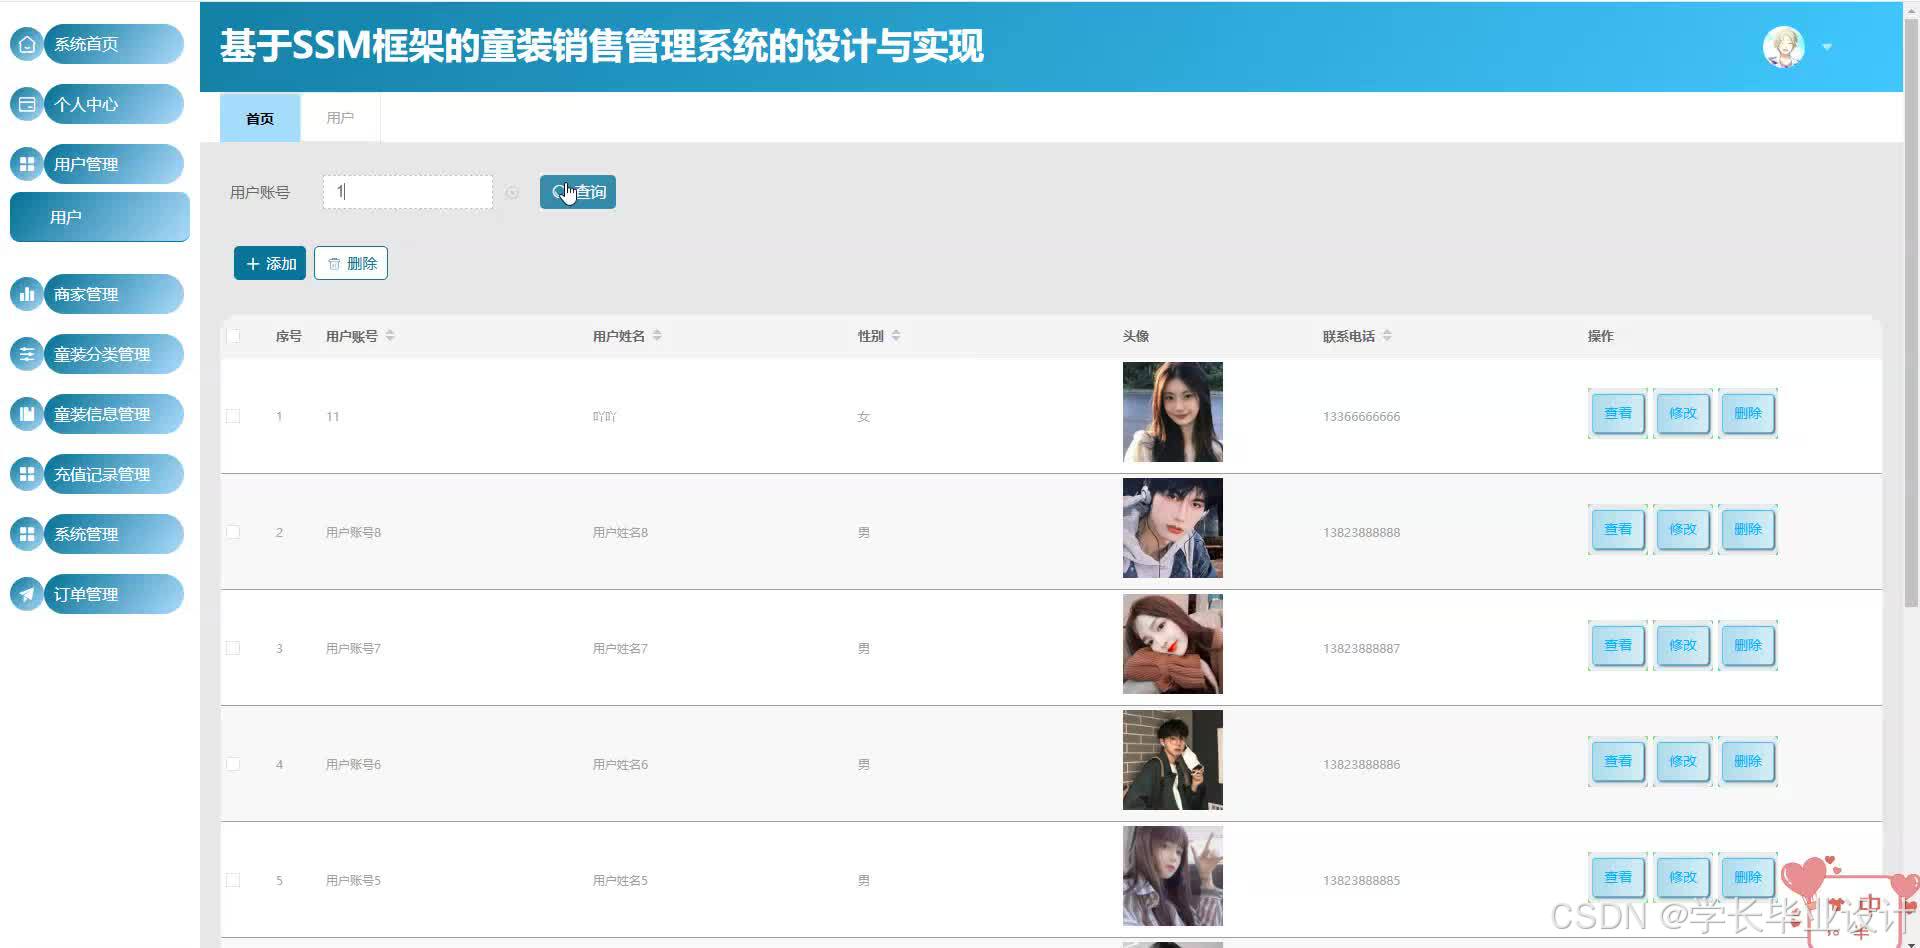Click 修改 for 用户账号8
Screen dimensions: 1920x948
[1683, 529]
